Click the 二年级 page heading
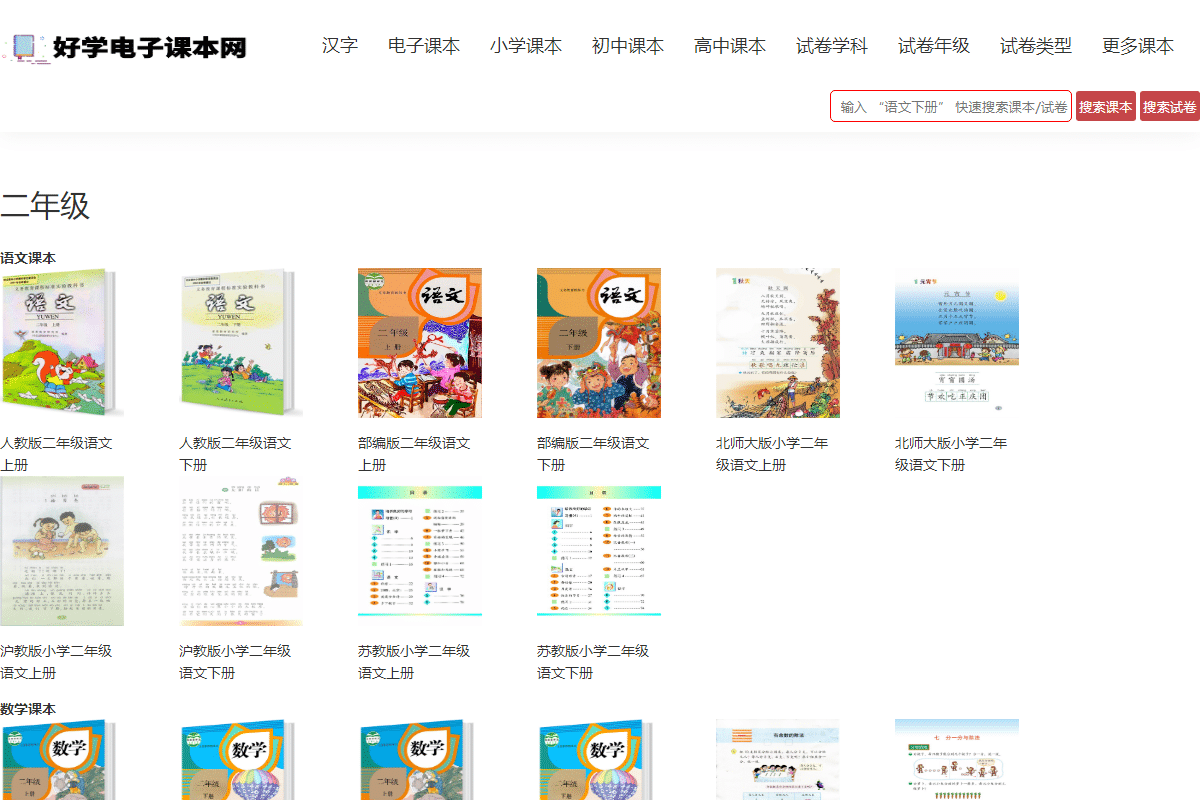The width and height of the screenshot is (1200, 800). [45, 206]
